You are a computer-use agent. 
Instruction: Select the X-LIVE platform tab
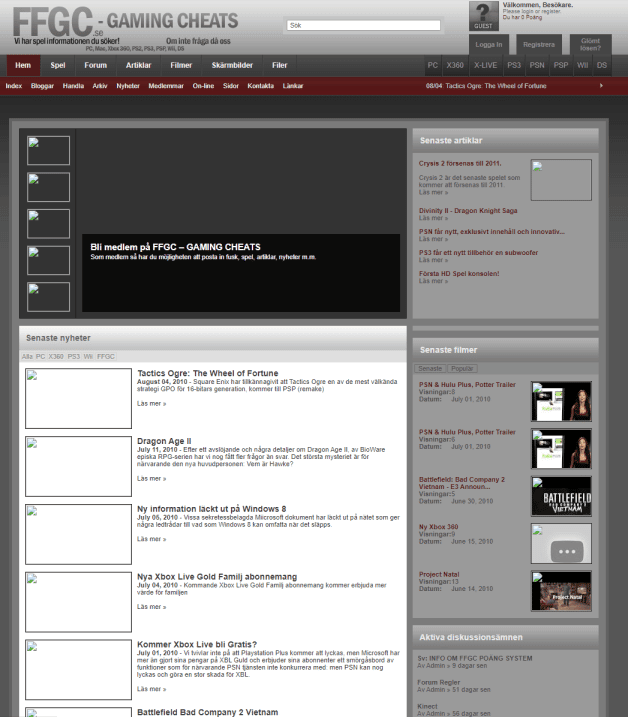click(x=485, y=65)
